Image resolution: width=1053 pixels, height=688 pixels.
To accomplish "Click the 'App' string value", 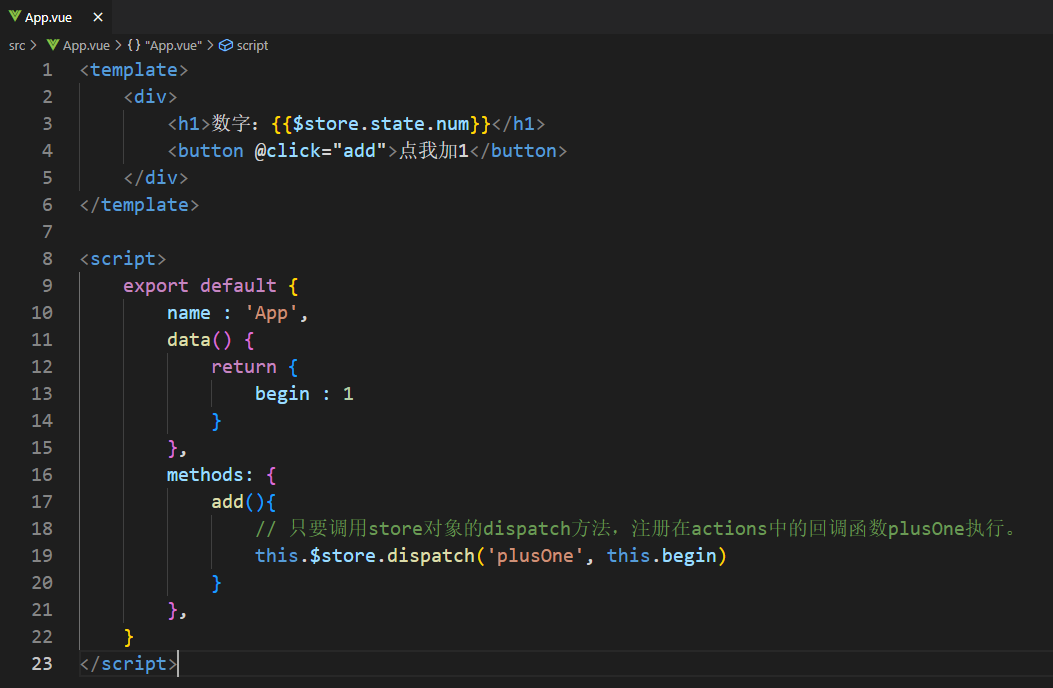I will coord(271,313).
